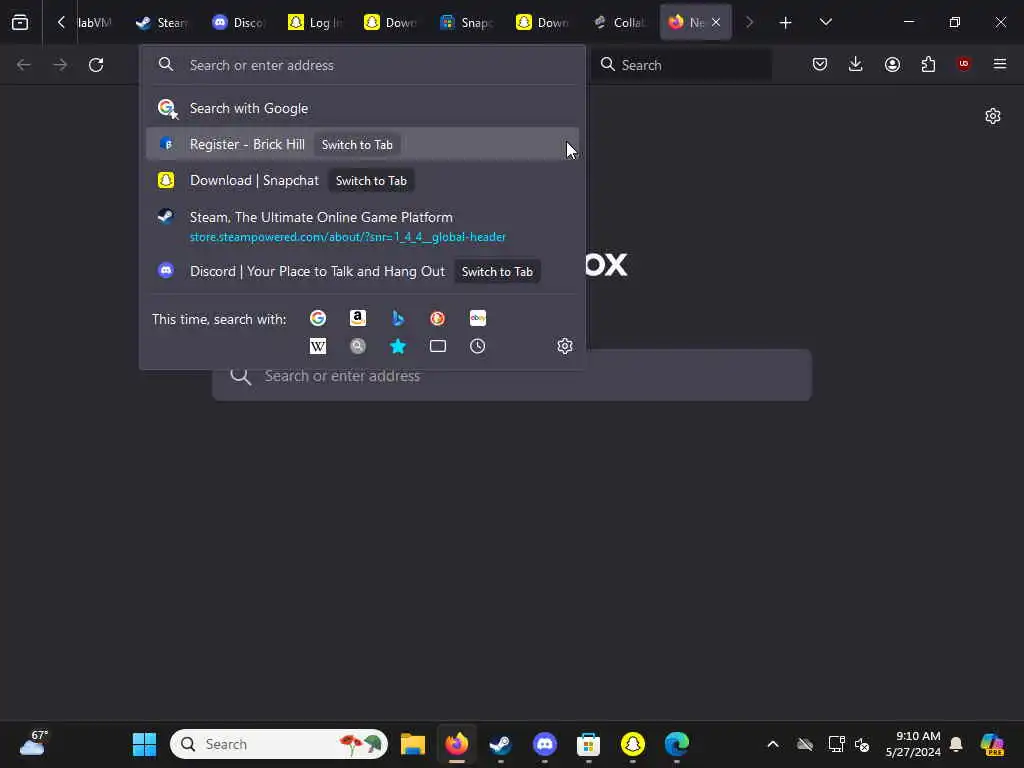The width and height of the screenshot is (1024, 768).
Task: Search history using the clock icon
Action: (477, 346)
